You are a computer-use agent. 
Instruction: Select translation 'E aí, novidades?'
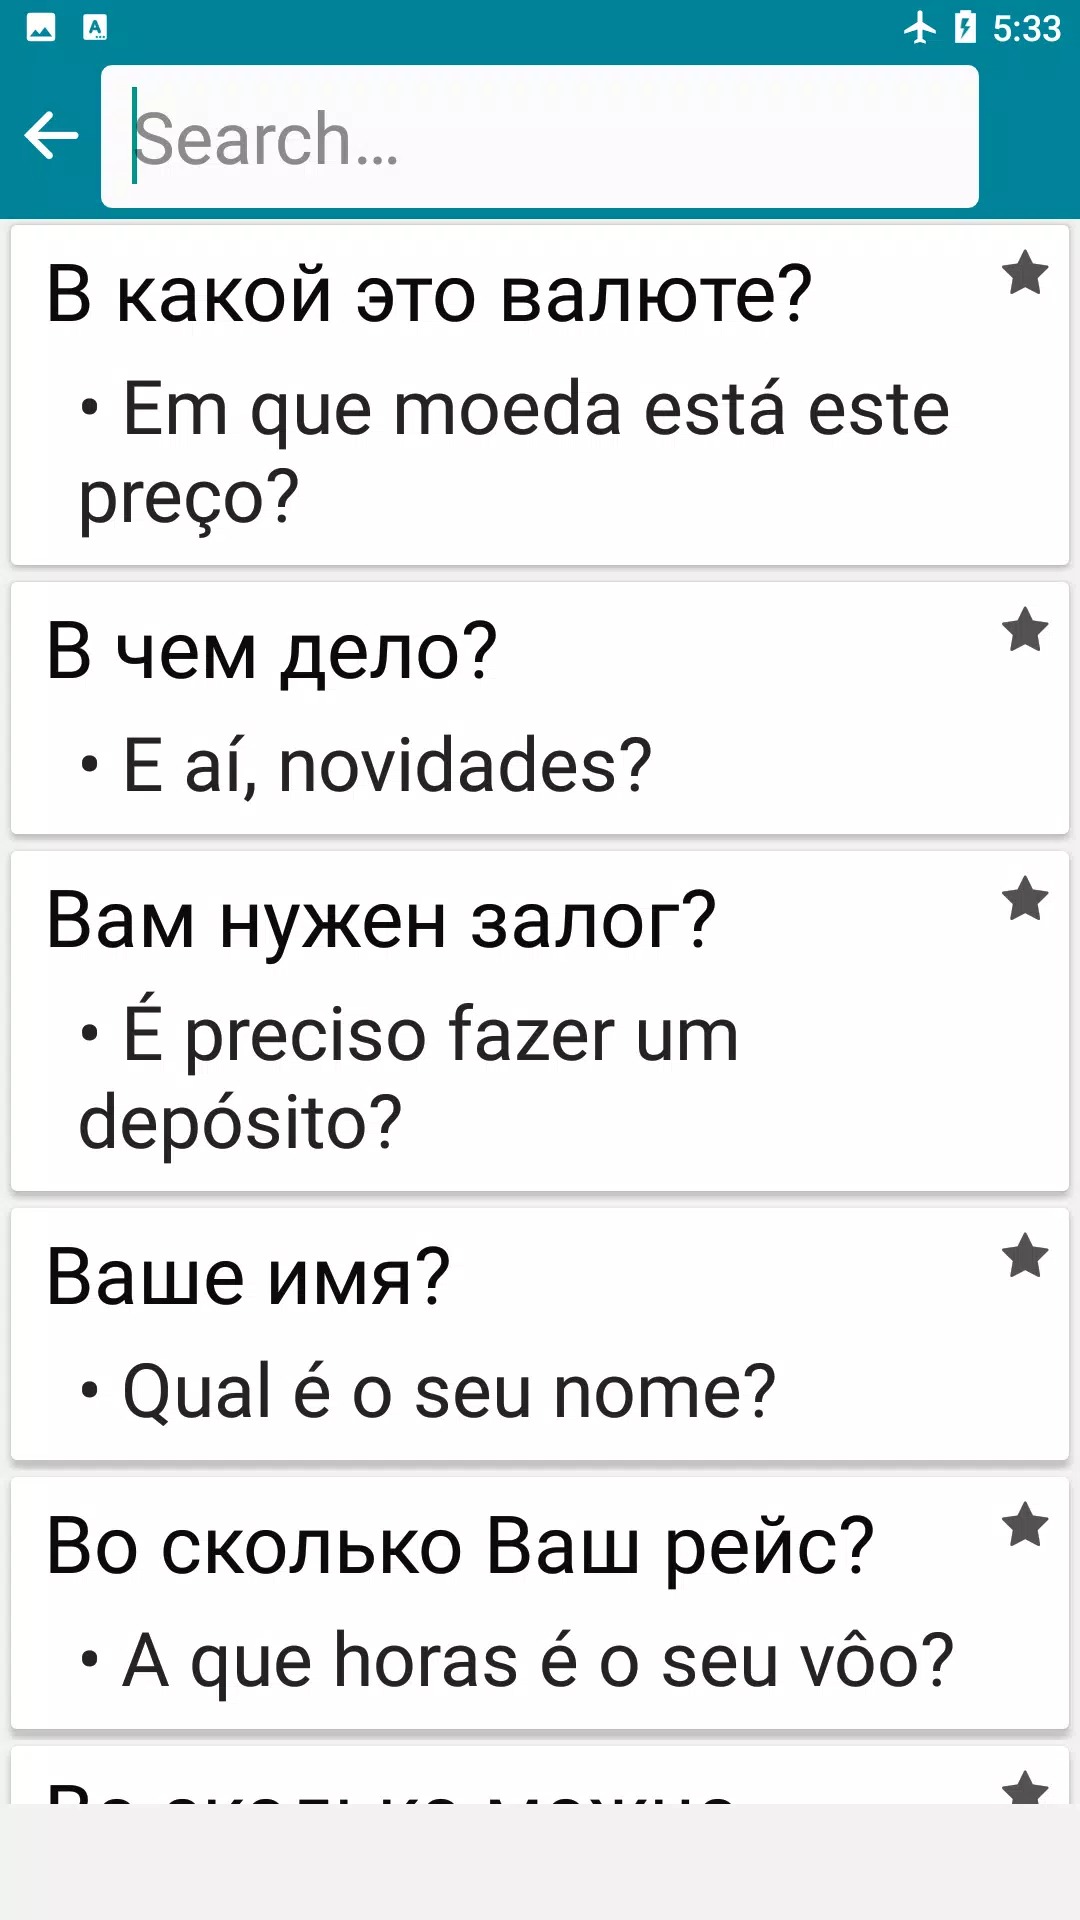[386, 766]
